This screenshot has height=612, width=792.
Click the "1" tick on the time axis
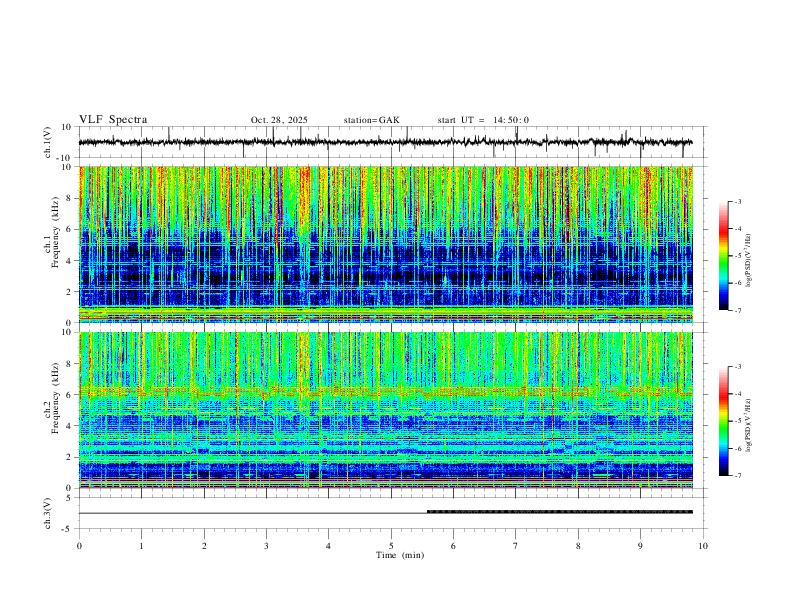(141, 546)
